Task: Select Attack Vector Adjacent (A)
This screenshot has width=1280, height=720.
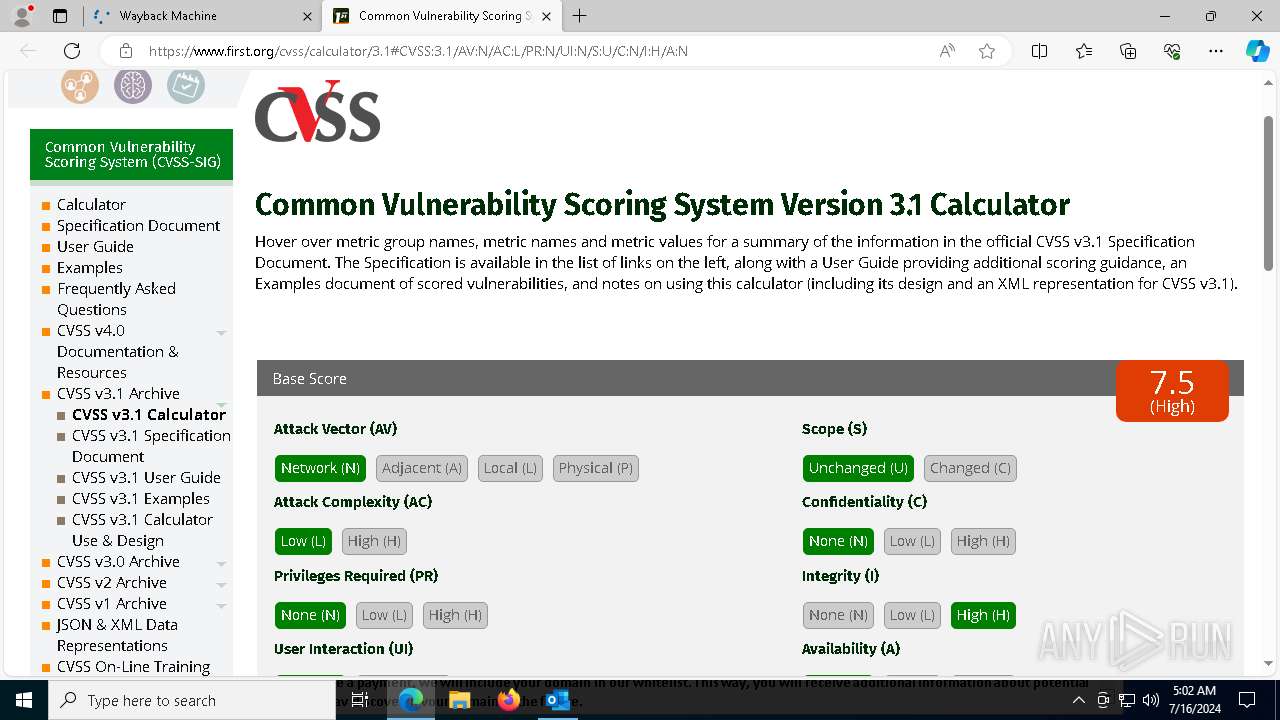Action: [x=421, y=468]
